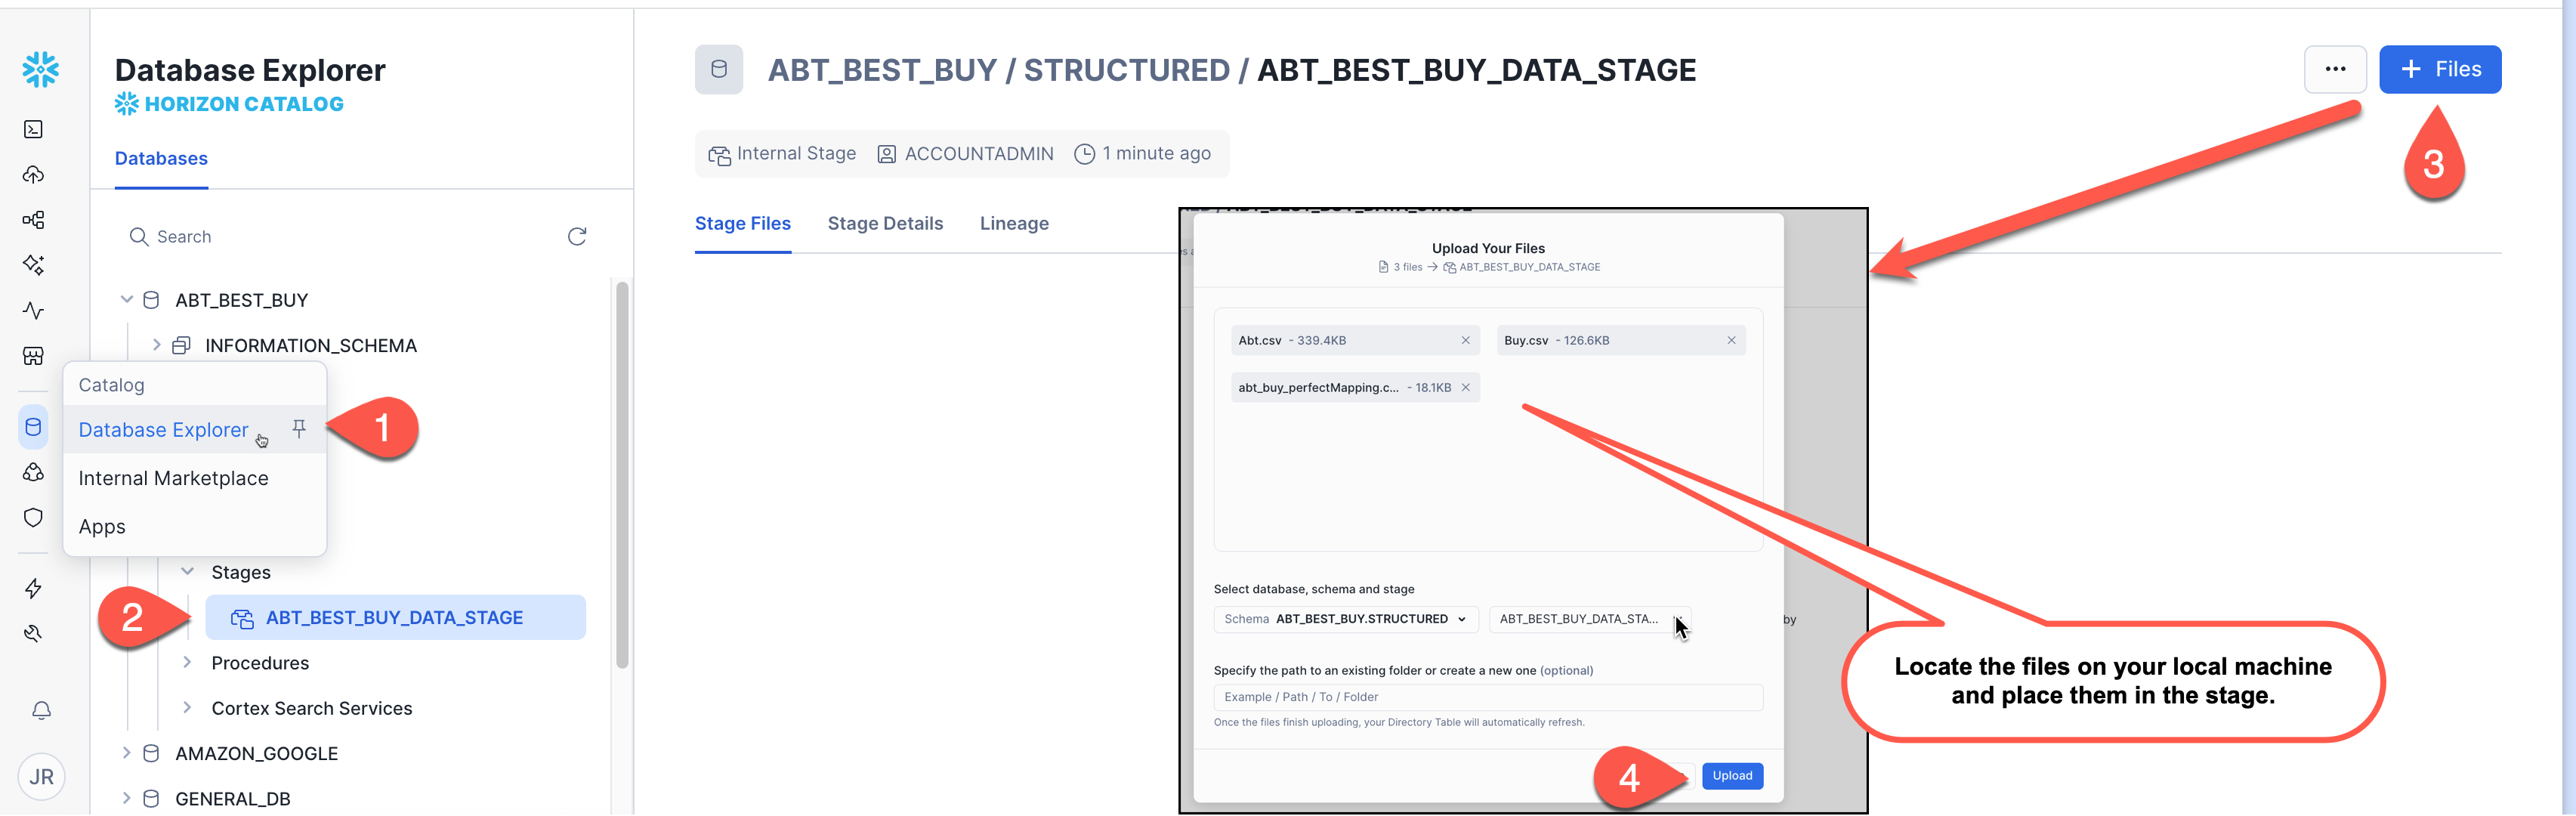2576x816 pixels.
Task: Open the notifications bell icon
Action: click(41, 710)
